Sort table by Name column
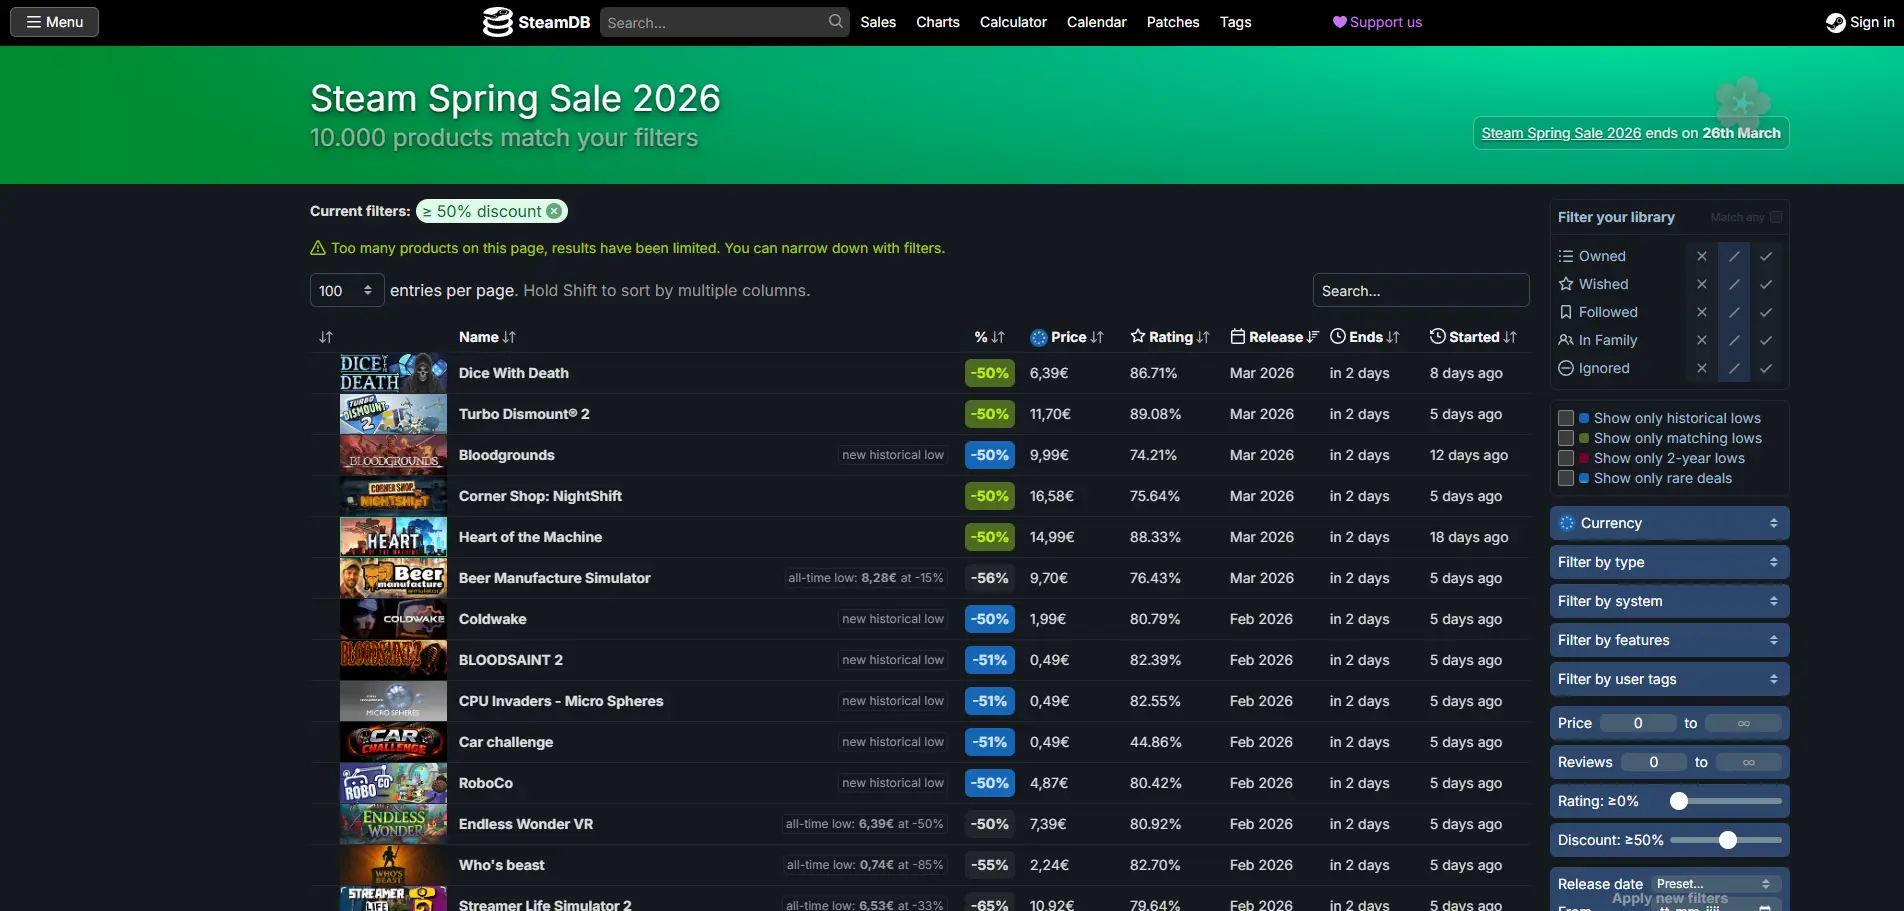Screen dimensions: 1904x911 [487, 337]
